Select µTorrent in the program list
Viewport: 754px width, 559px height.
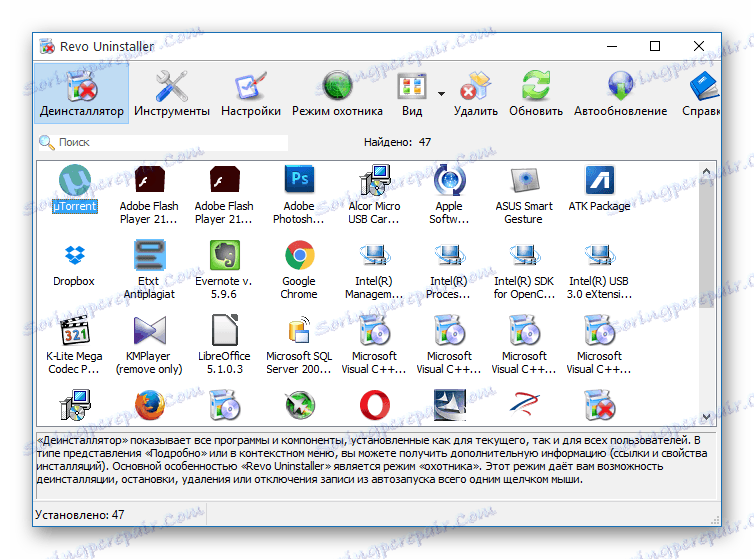(75, 189)
